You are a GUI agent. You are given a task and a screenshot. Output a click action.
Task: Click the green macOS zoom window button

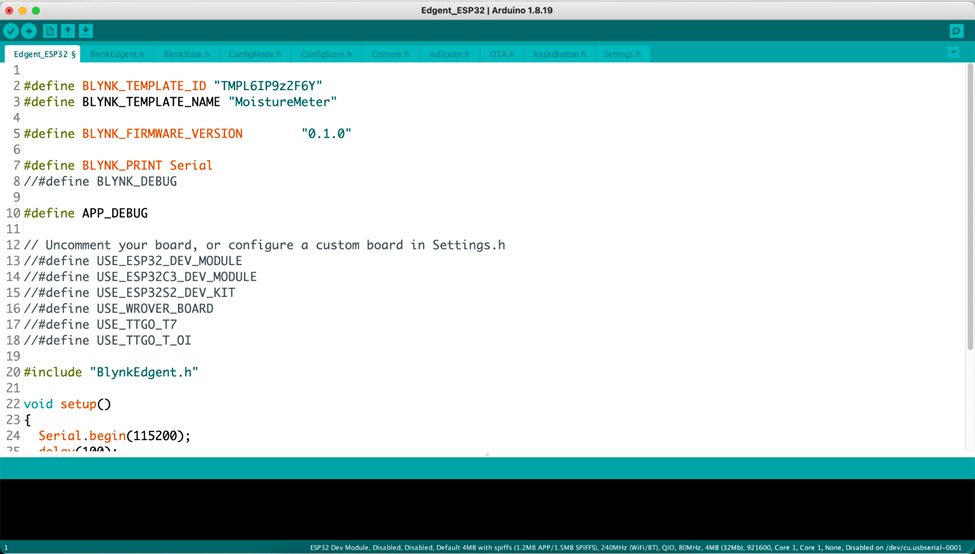pyautogui.click(x=35, y=11)
